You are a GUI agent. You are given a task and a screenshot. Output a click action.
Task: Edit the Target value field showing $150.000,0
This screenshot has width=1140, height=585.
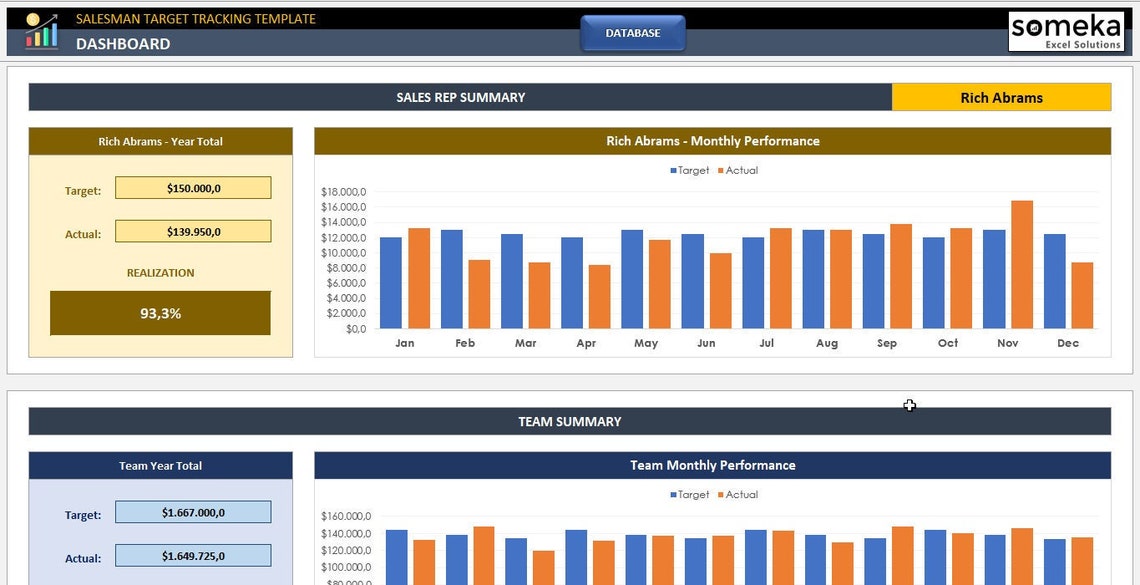pyautogui.click(x=193, y=187)
